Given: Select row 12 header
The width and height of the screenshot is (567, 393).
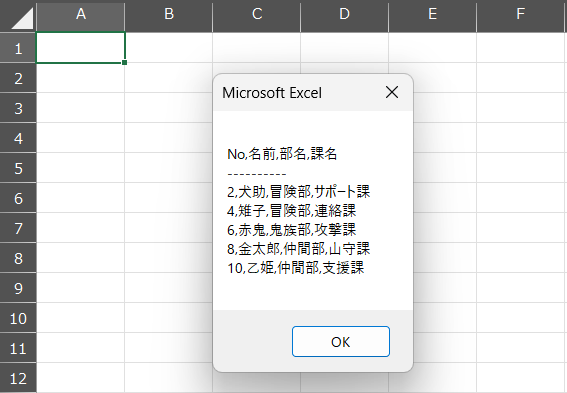Looking at the screenshot, I should pos(18,378).
